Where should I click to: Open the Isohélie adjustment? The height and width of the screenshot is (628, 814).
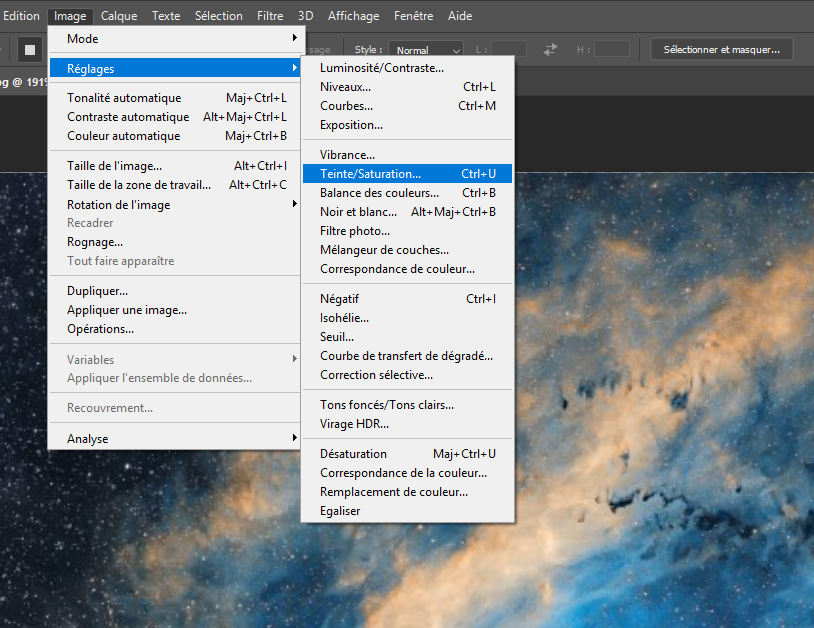(408, 318)
